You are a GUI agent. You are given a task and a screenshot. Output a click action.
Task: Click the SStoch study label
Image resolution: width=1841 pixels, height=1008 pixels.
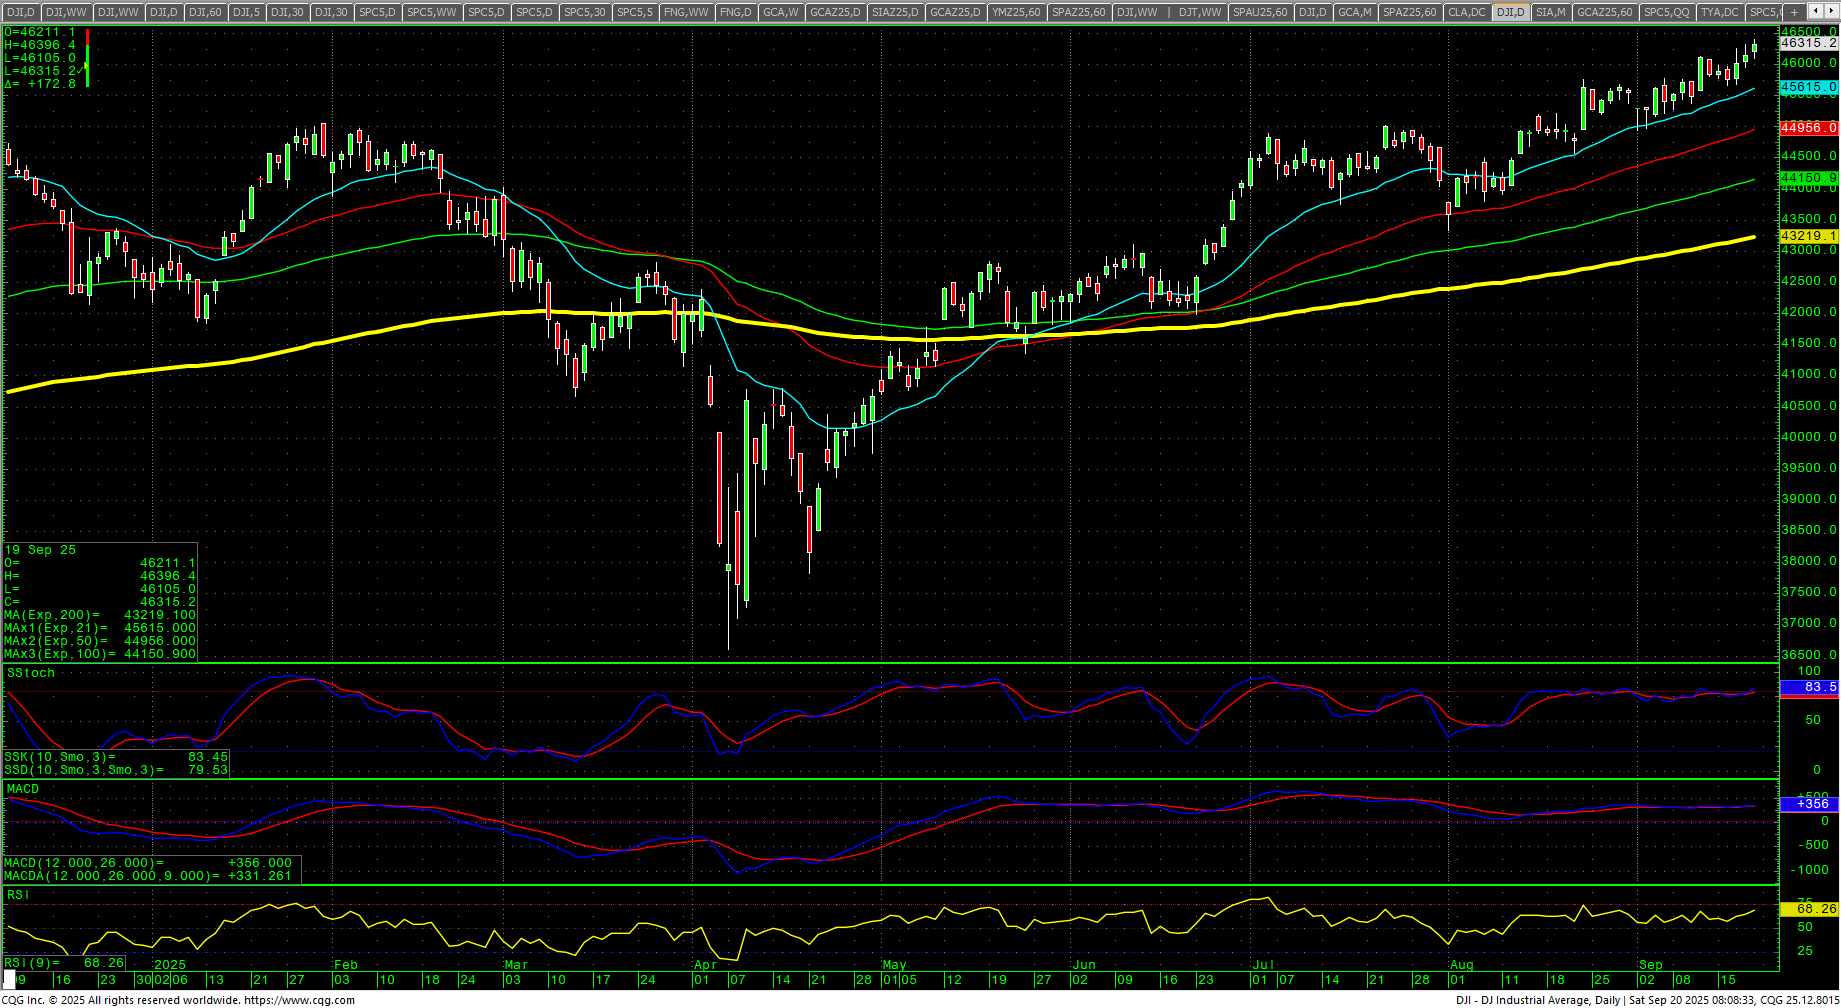click(31, 673)
